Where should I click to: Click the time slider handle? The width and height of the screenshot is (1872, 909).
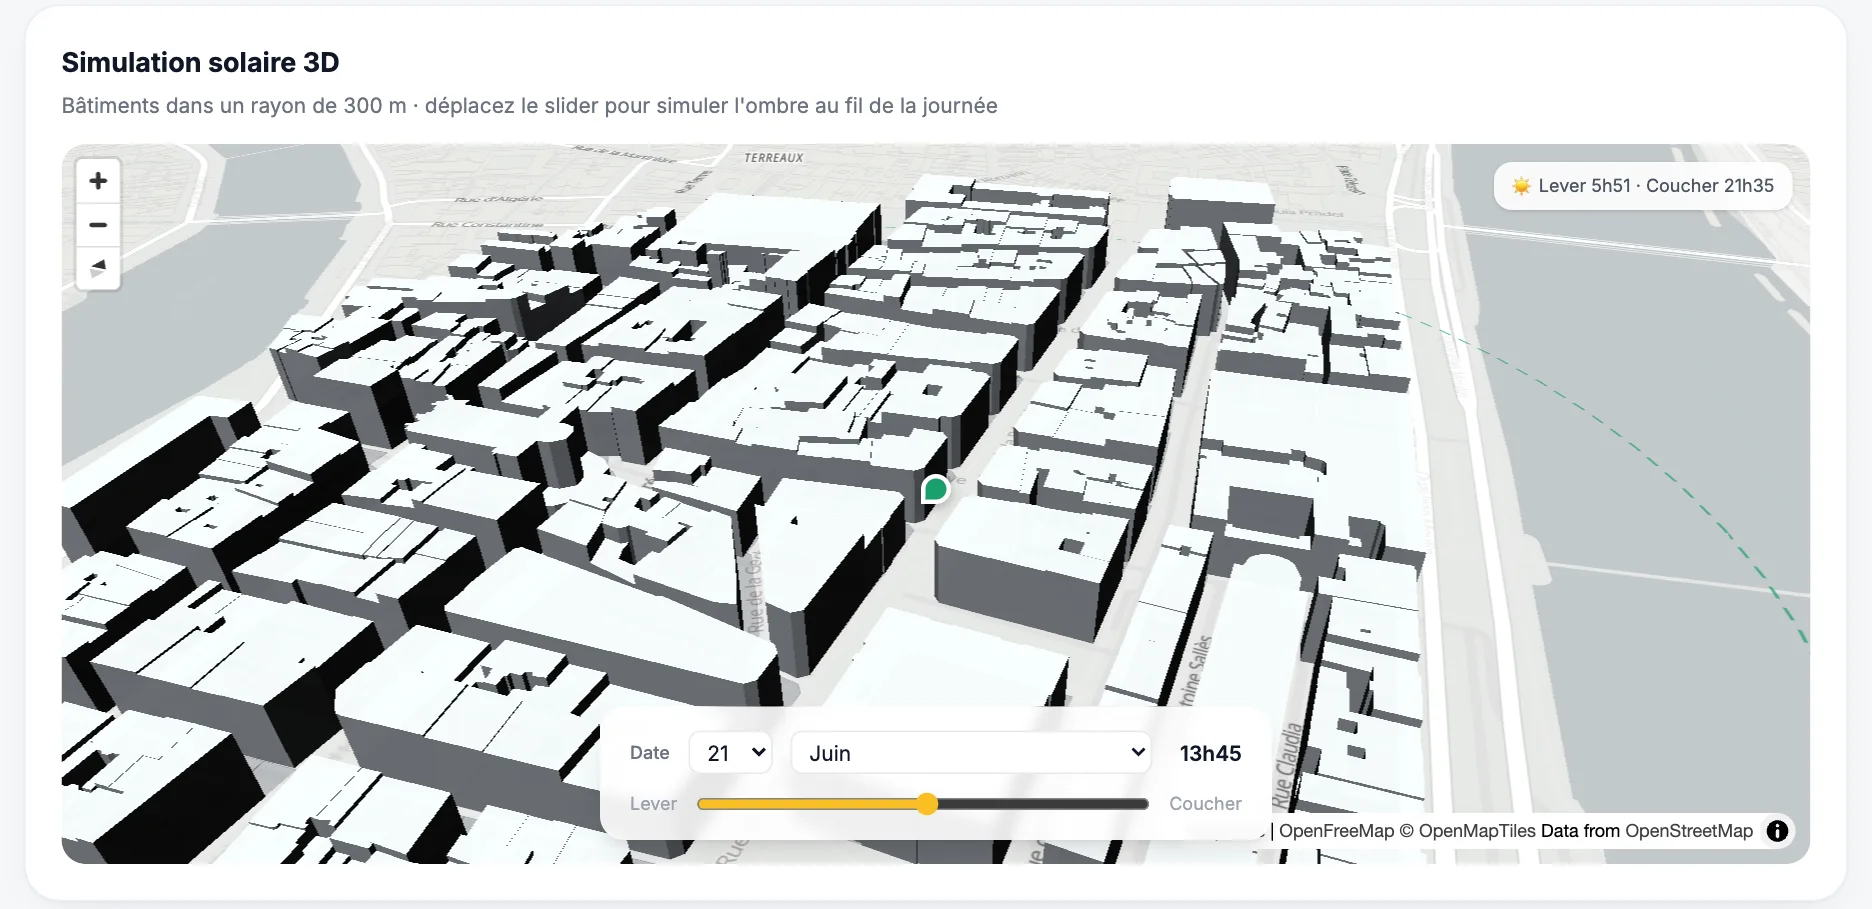927,804
